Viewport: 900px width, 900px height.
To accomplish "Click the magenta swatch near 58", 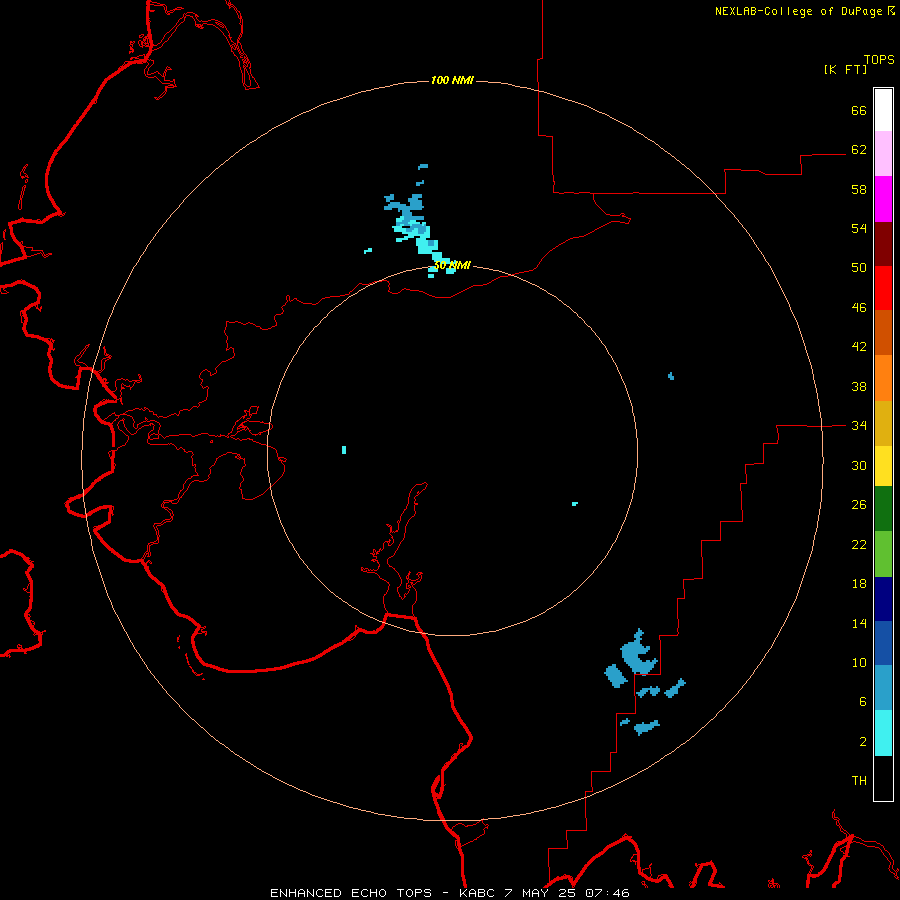I will coord(883,199).
